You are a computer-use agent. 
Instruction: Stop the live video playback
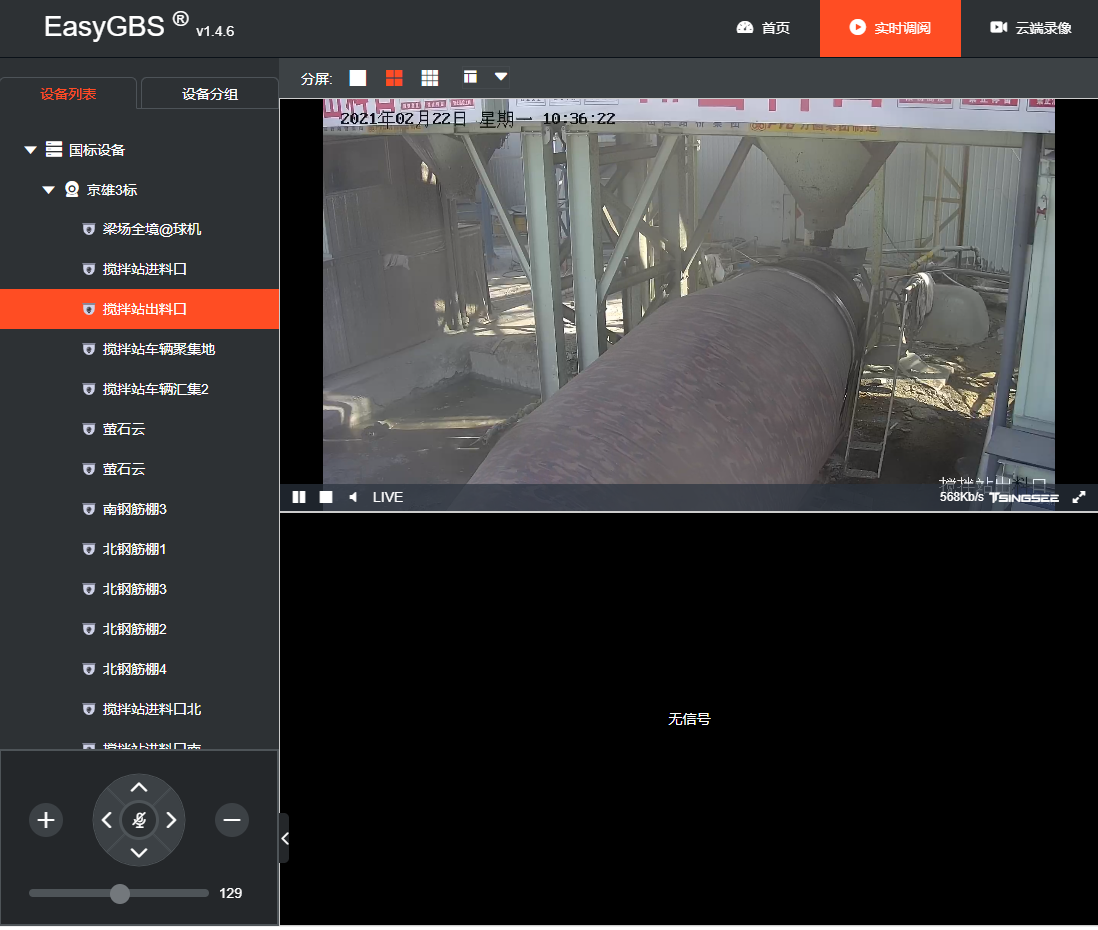tap(326, 497)
